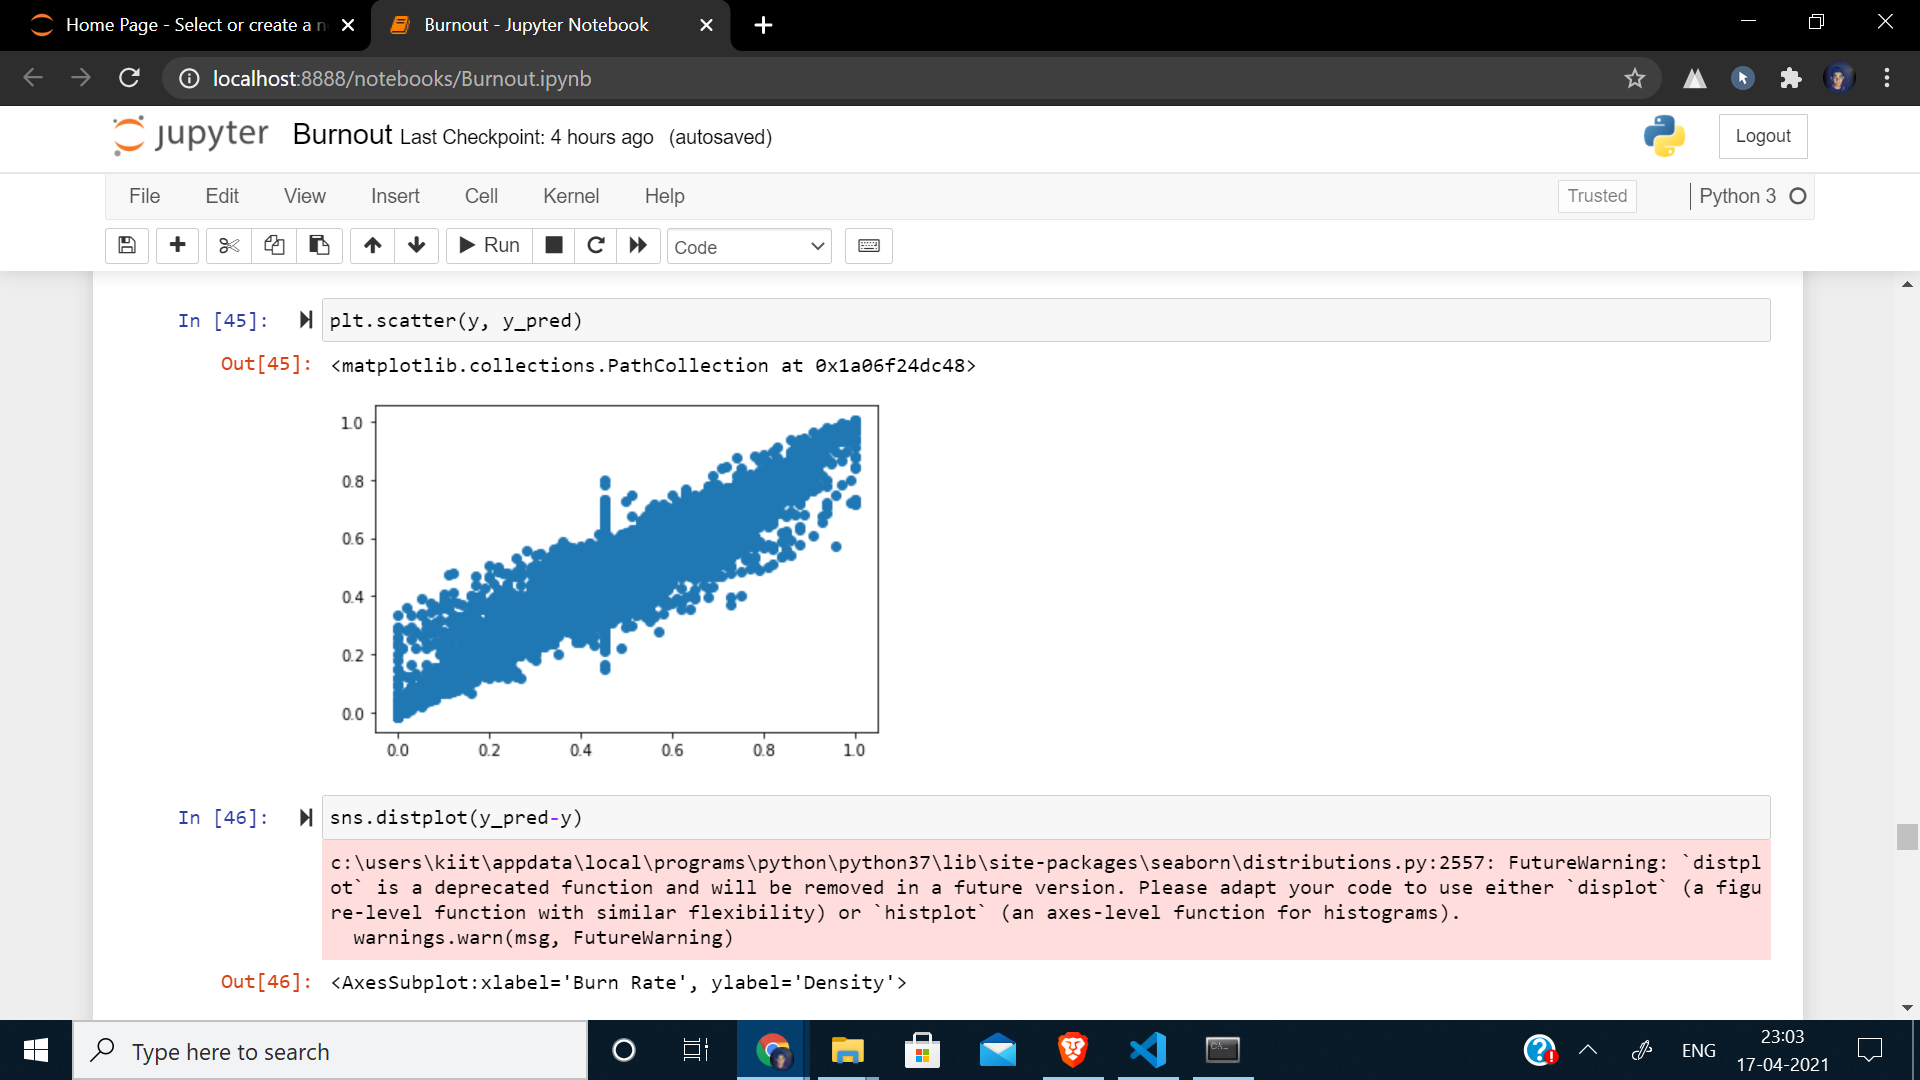Logout of Jupyter
This screenshot has width=1920, height=1080.
click(x=1762, y=136)
